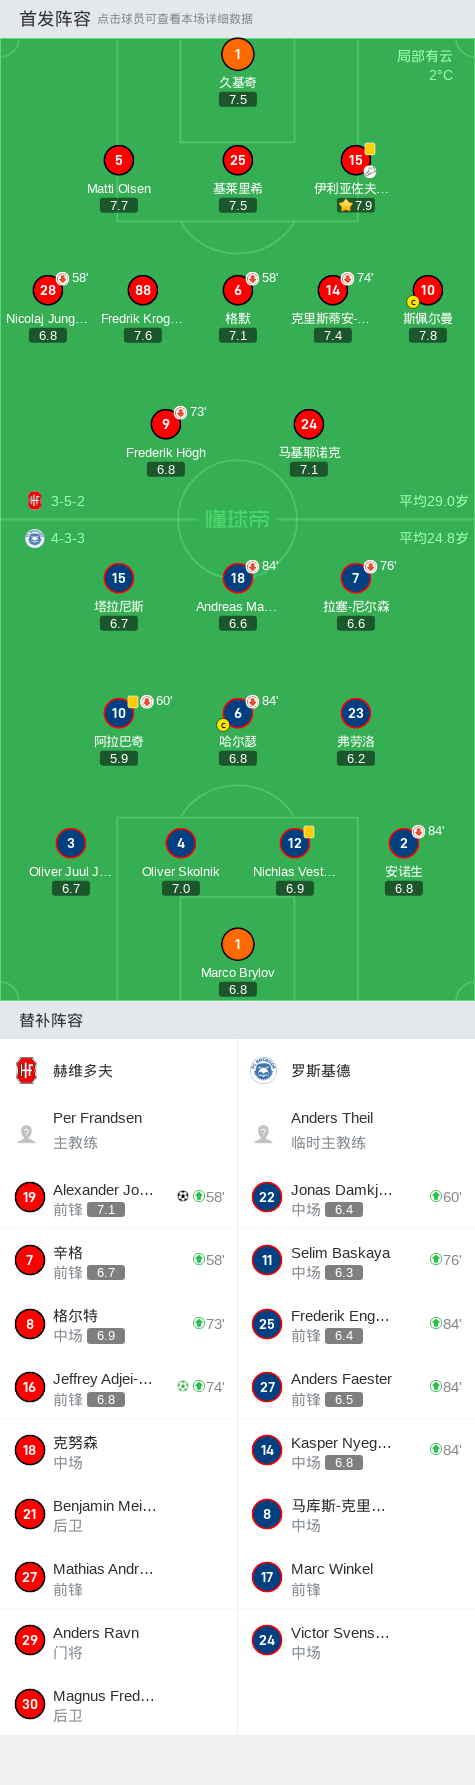Click the 赫维多夫 team logo in substitutes
The image size is (475, 1785).
click(x=27, y=1070)
